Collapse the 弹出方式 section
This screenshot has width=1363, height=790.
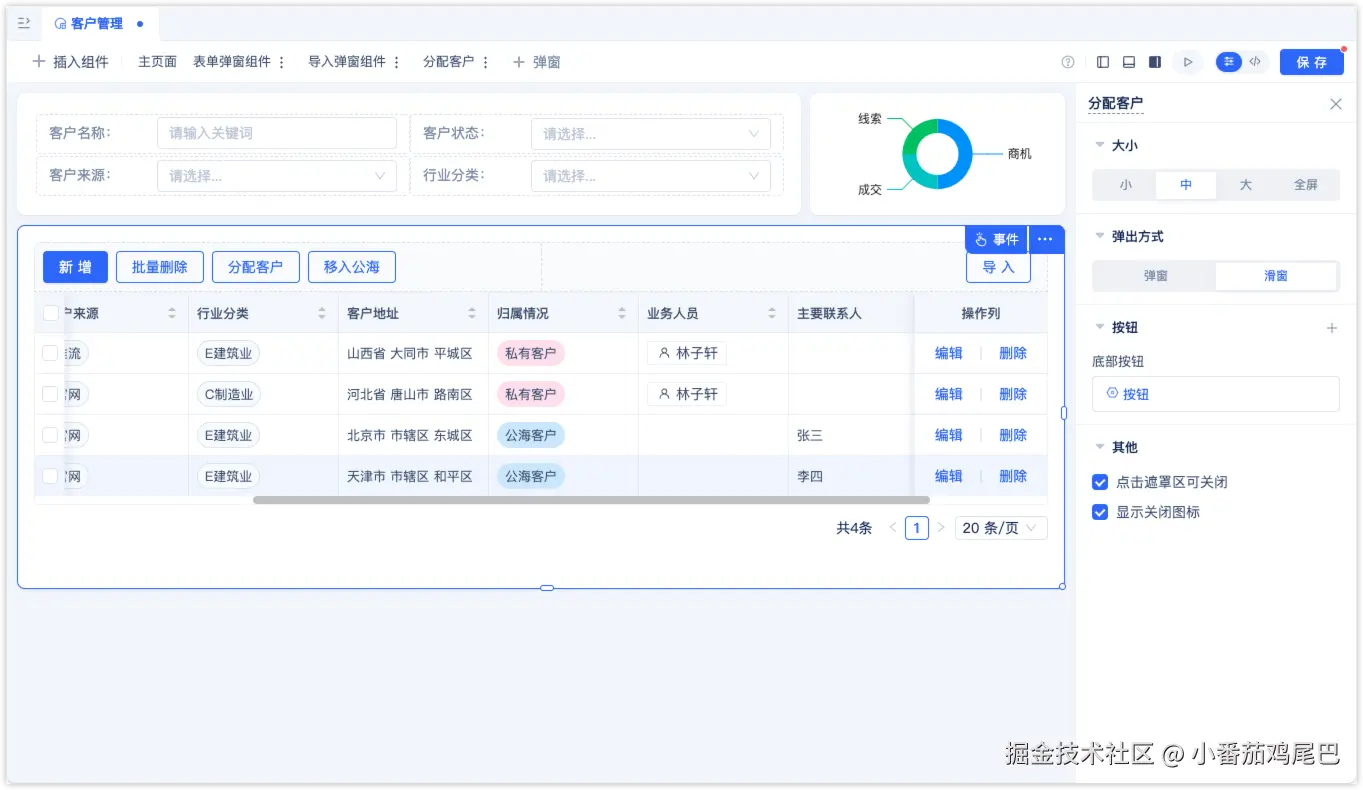tap(1100, 237)
